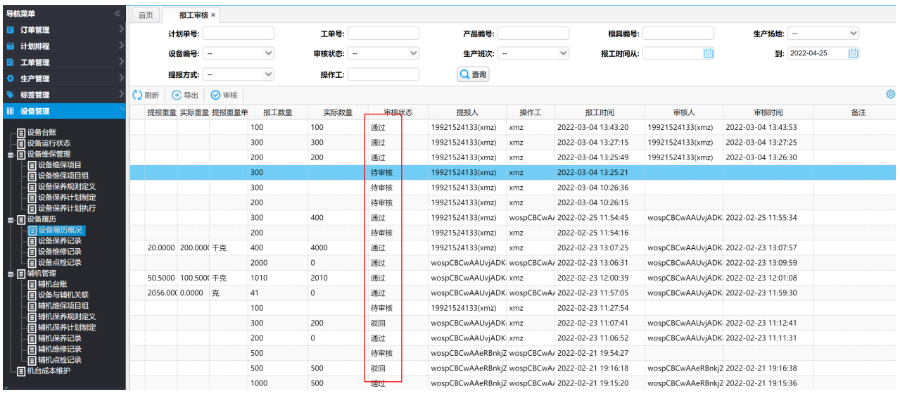Viewport: 900px width, 395px height.
Task: Open 订单管理 menu section
Action: click(x=63, y=29)
